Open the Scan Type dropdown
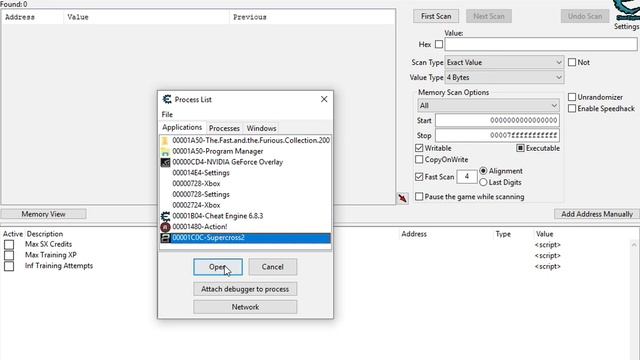Viewport: 640px width, 360px height. point(504,62)
